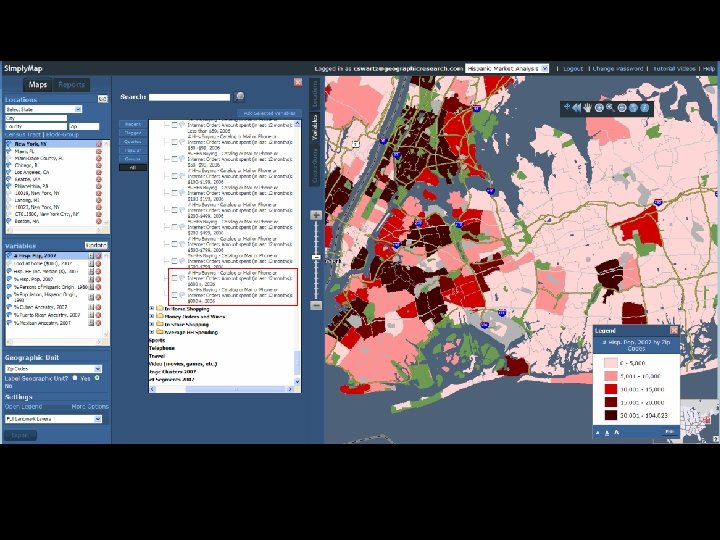
Task: Delete the % Mexican Ancestry, 2007 variable
Action: [98, 323]
